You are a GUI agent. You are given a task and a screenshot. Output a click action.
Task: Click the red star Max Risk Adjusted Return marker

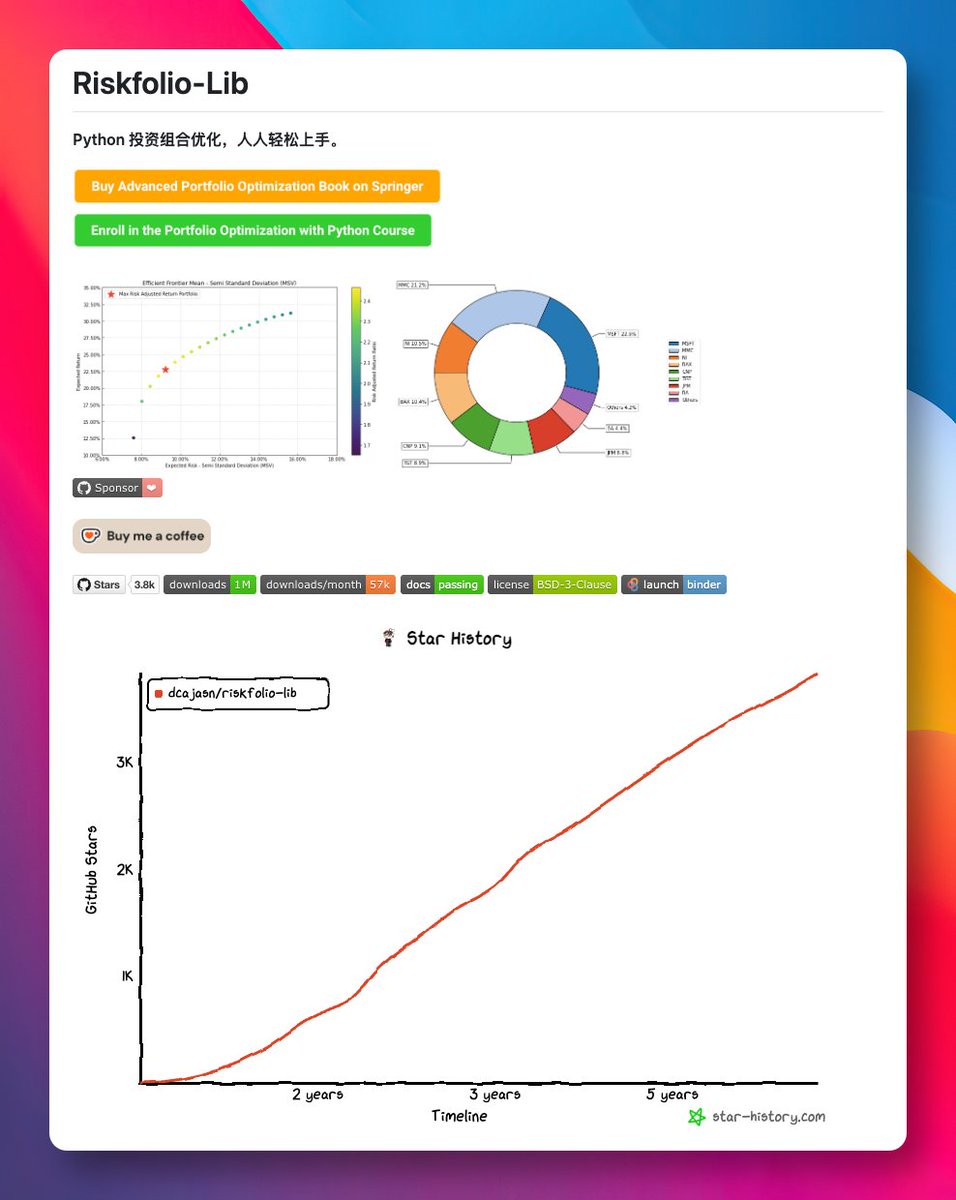pyautogui.click(x=165, y=370)
